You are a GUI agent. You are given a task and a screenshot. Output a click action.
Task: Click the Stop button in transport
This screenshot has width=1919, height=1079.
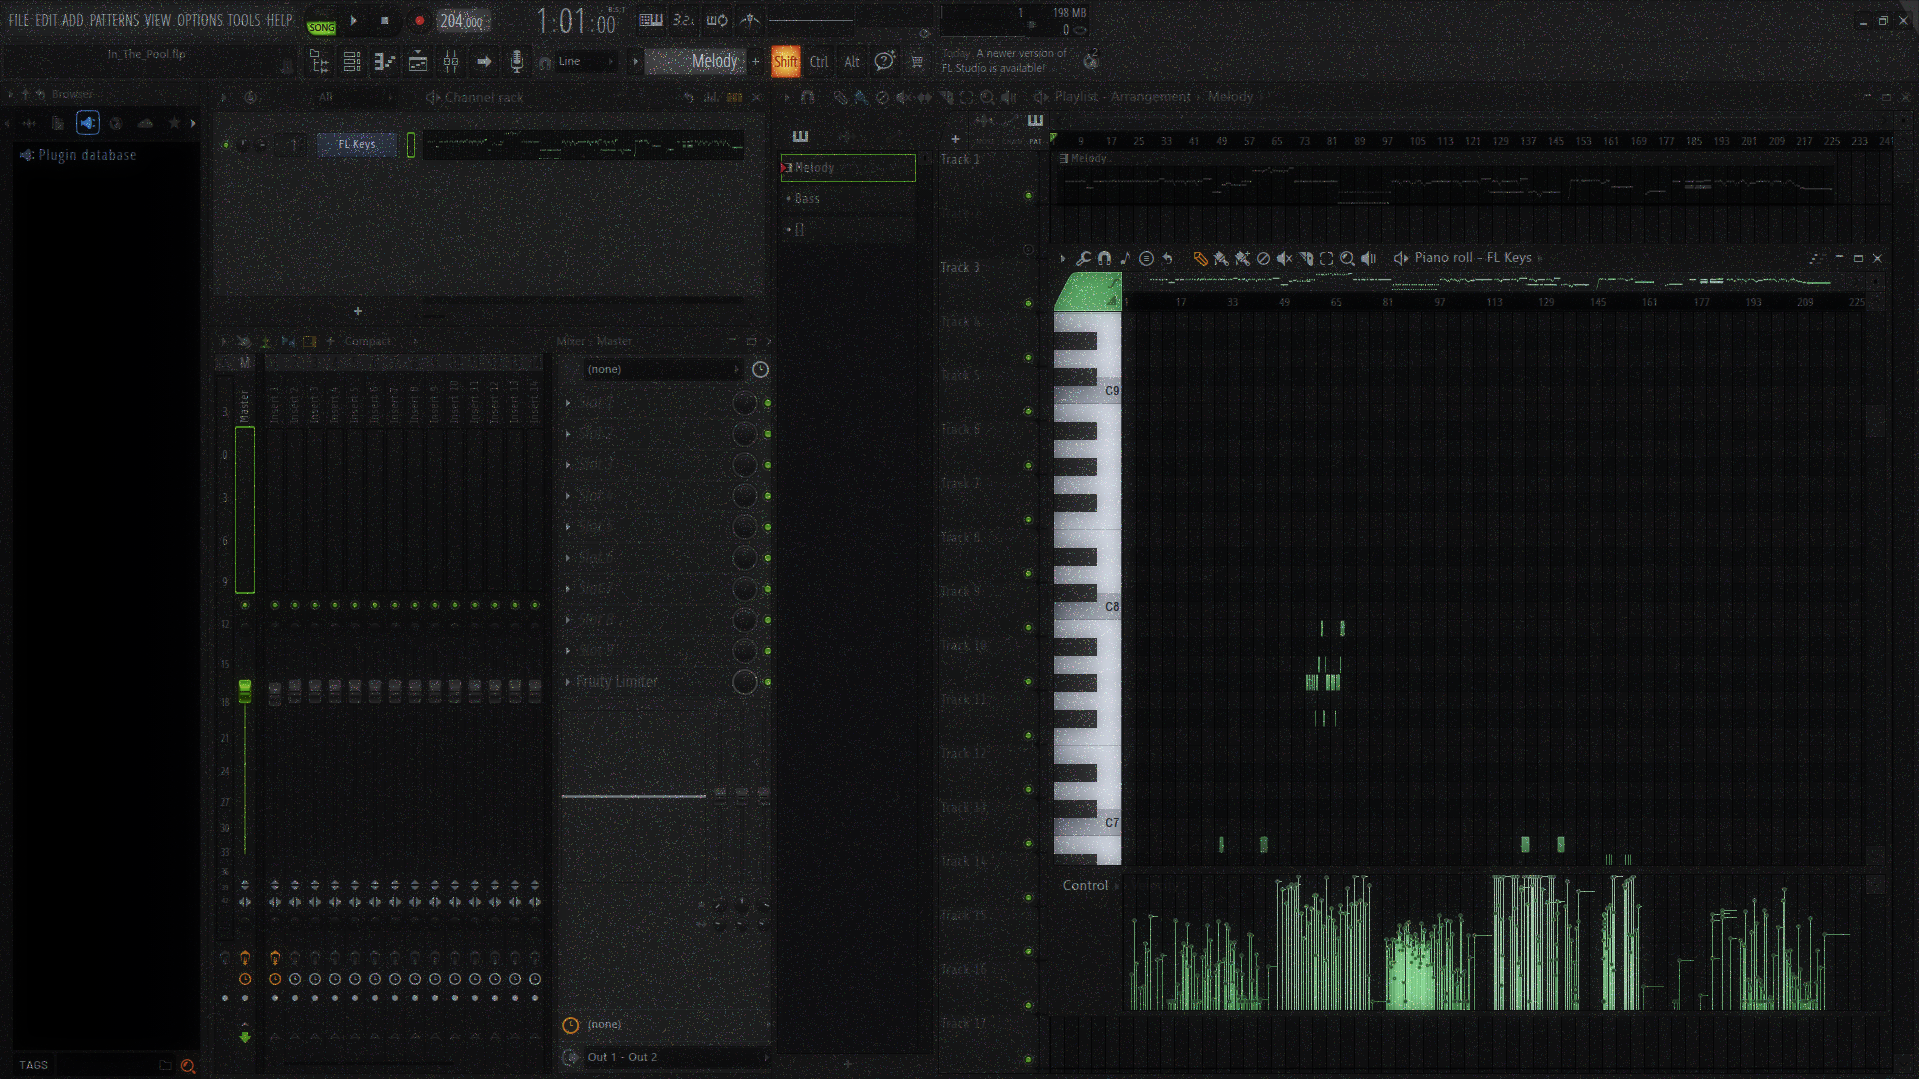pos(385,21)
